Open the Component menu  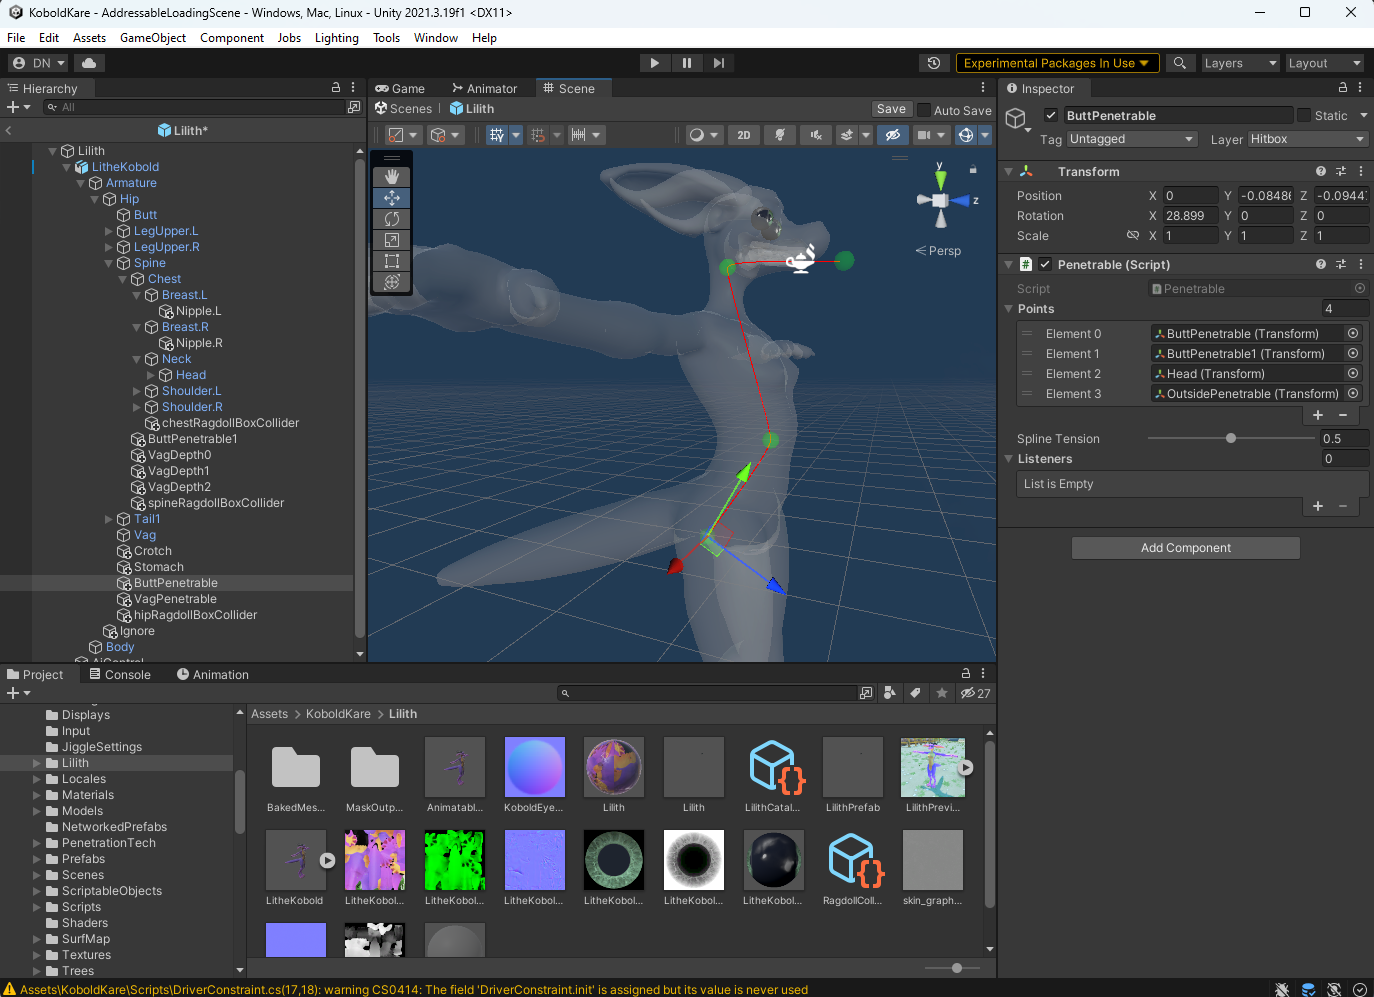point(232,38)
